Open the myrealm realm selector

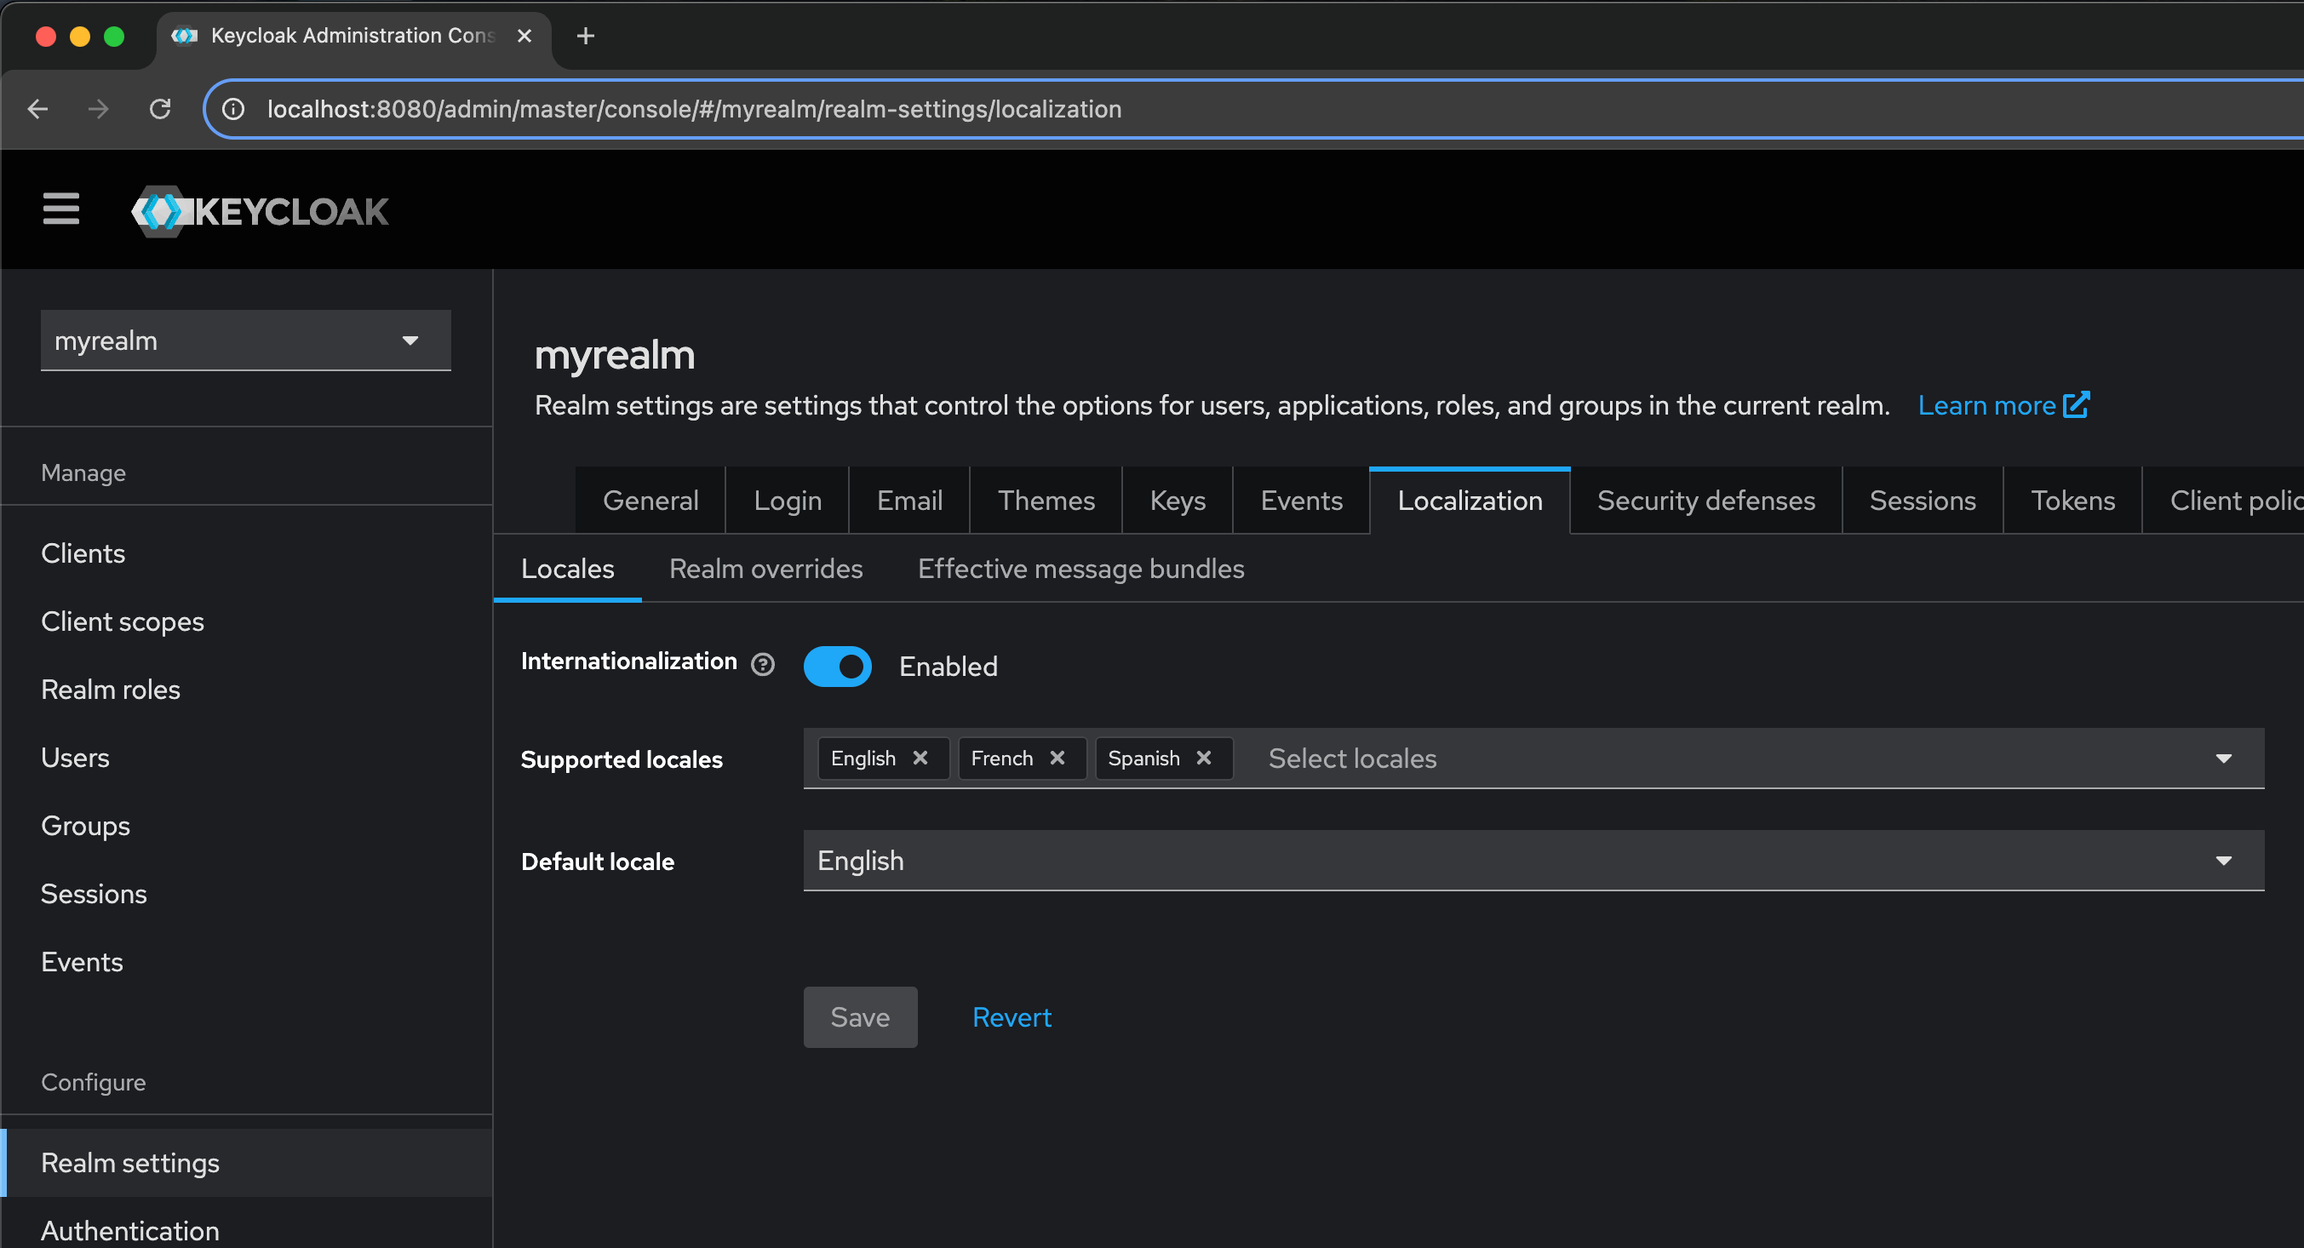click(x=245, y=340)
